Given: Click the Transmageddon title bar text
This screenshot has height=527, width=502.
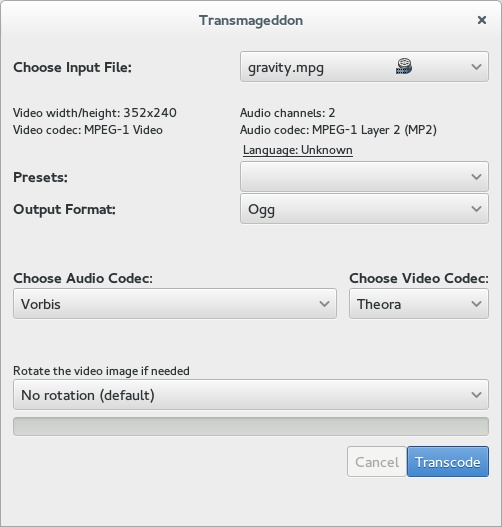Looking at the screenshot, I should [x=251, y=20].
